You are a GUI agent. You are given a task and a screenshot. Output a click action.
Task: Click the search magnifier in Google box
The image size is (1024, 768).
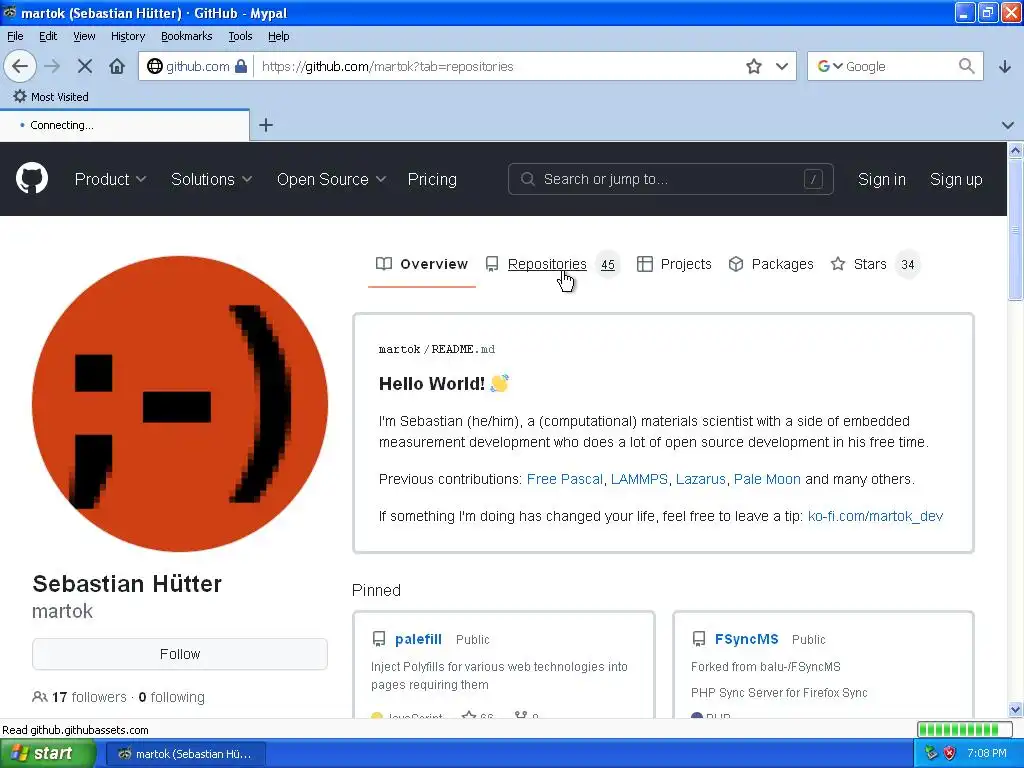pos(967,66)
